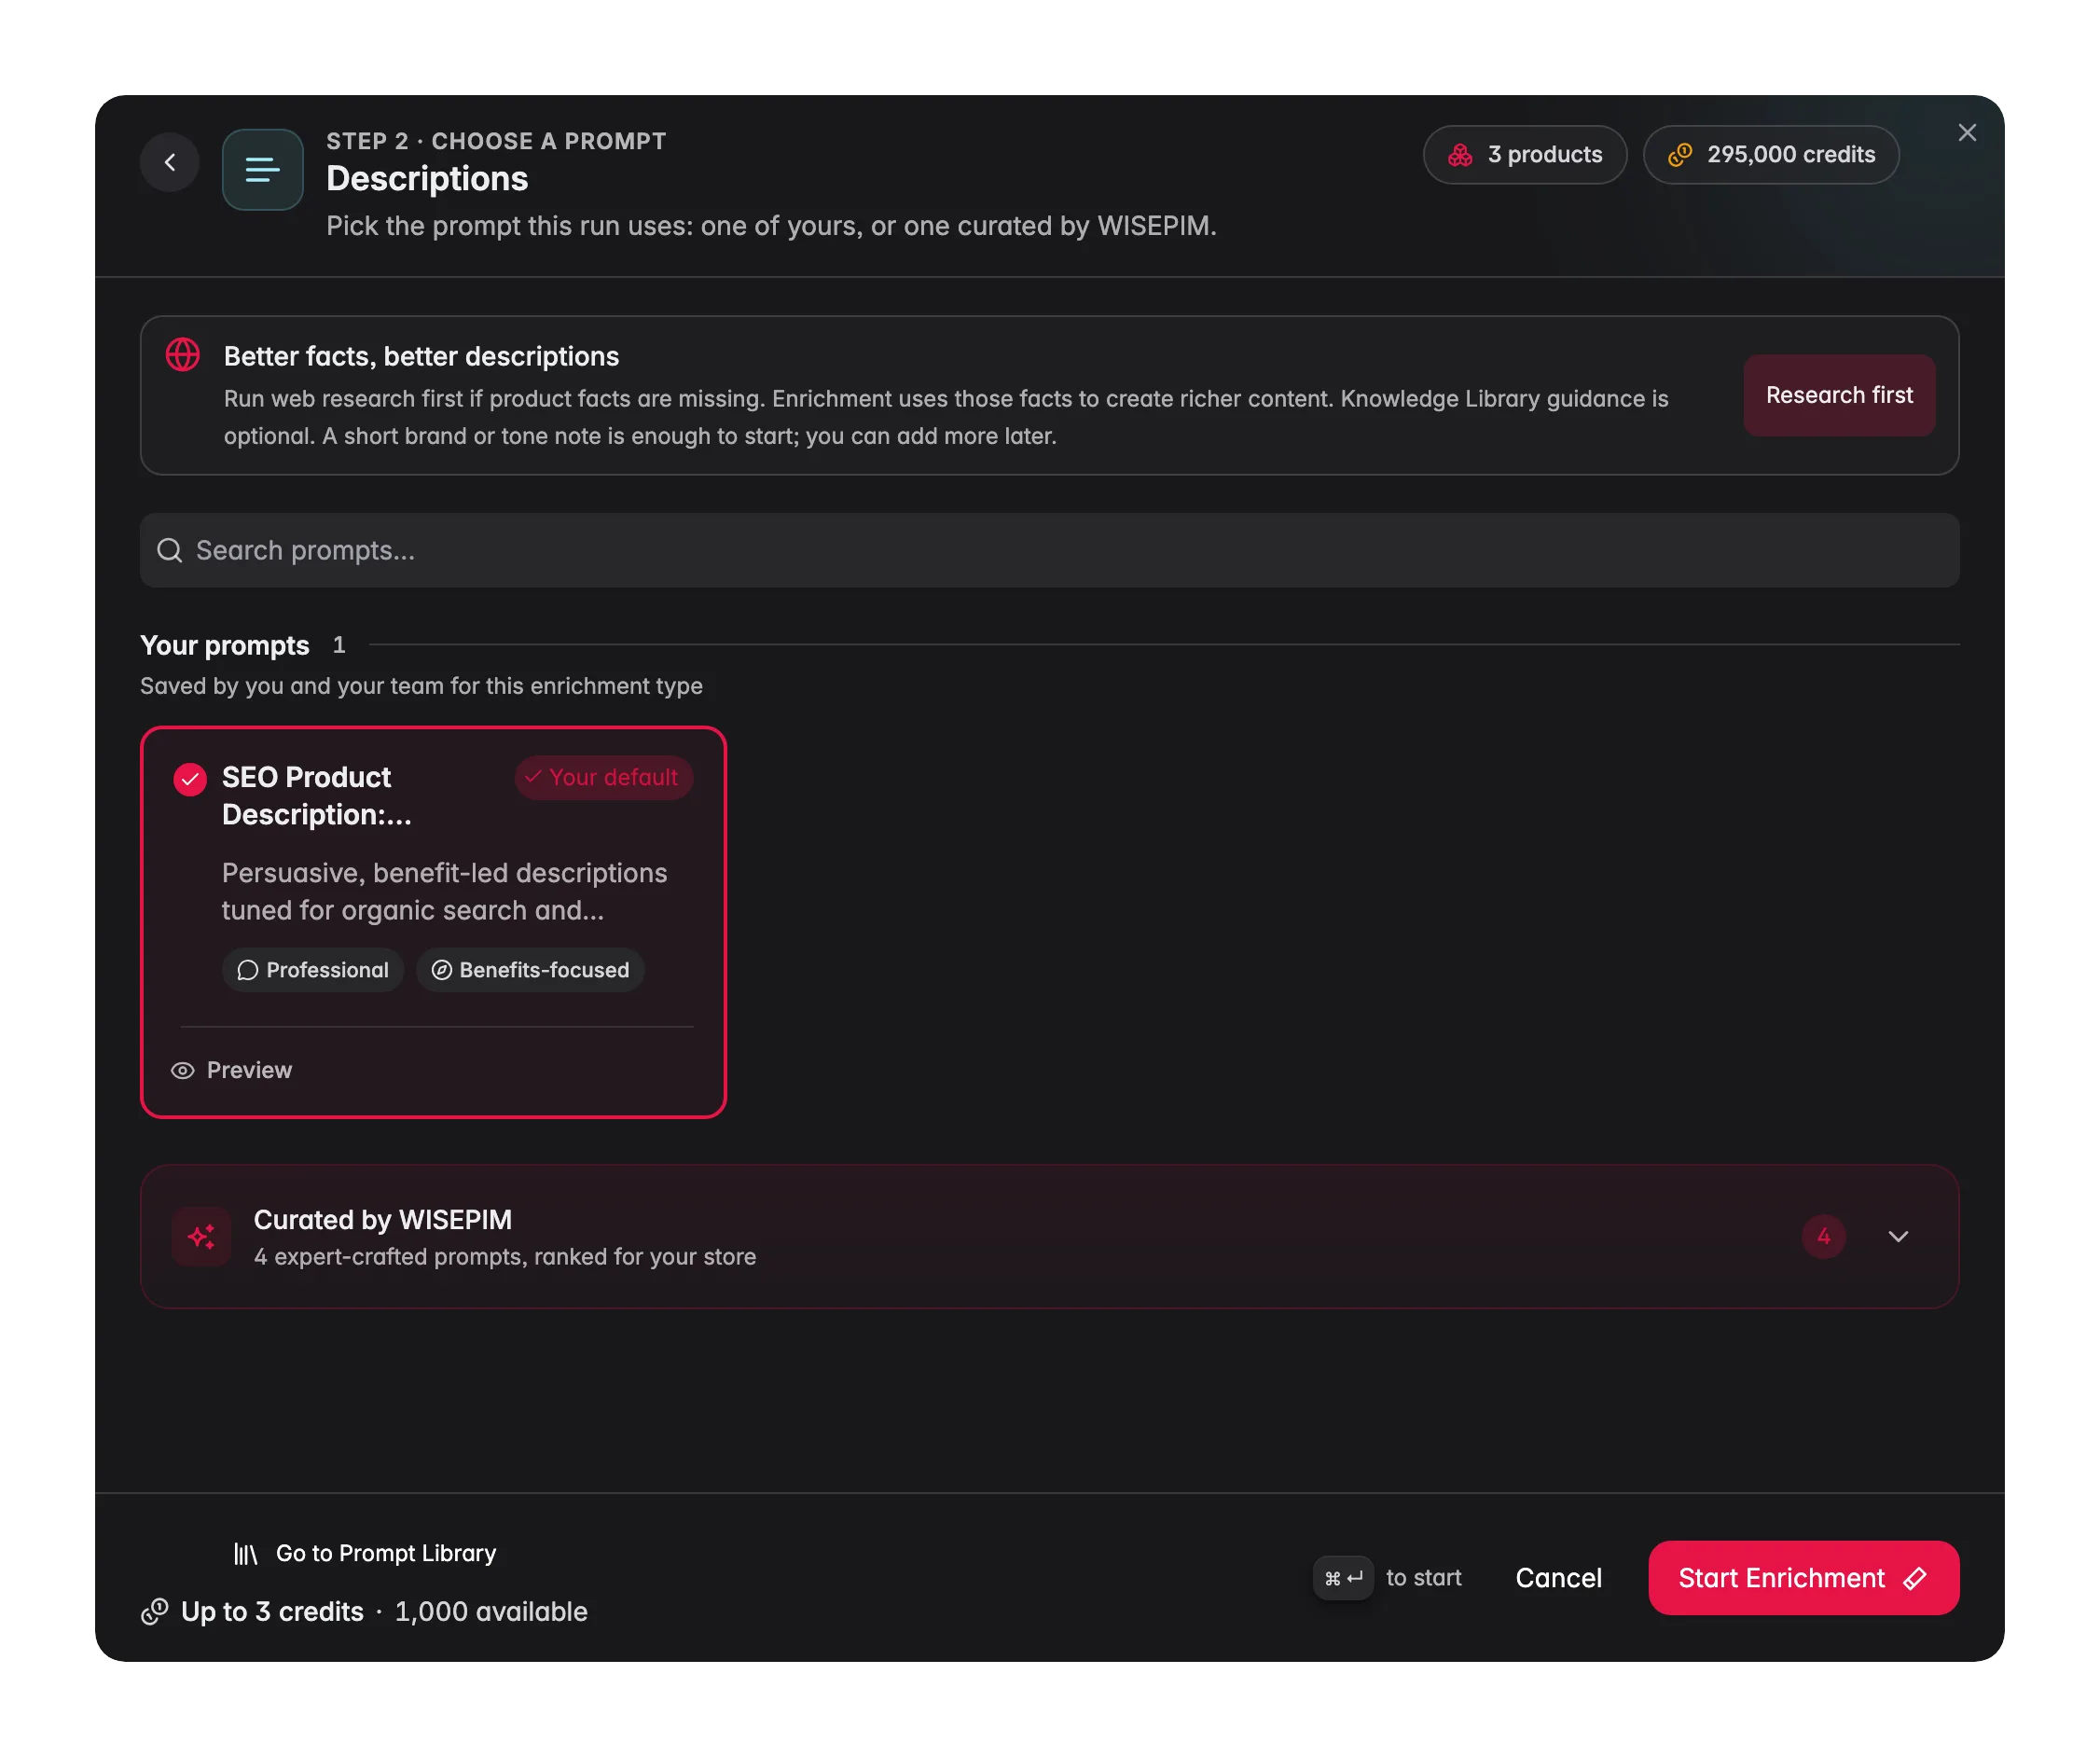
Task: Click the search magnifier icon
Action: pos(170,550)
